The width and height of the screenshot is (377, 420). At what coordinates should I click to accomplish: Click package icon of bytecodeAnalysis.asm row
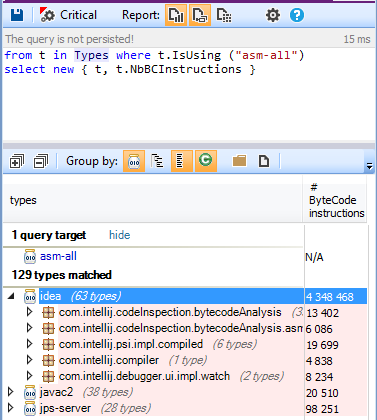[48, 328]
